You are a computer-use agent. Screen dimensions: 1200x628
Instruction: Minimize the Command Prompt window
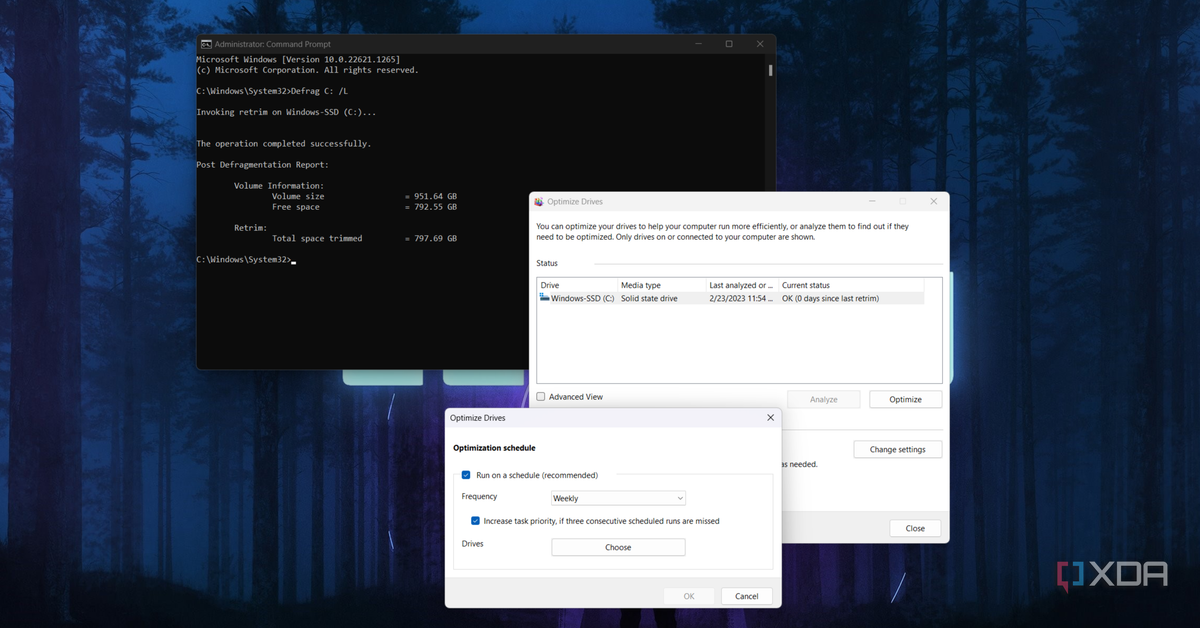(697, 44)
